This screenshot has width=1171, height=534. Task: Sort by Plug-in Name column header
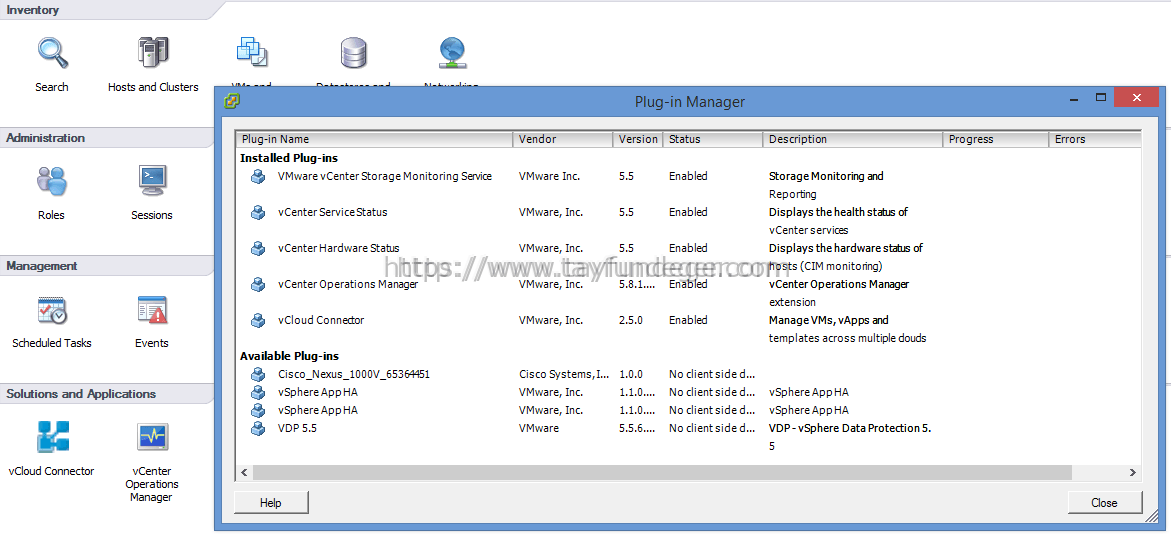(374, 140)
